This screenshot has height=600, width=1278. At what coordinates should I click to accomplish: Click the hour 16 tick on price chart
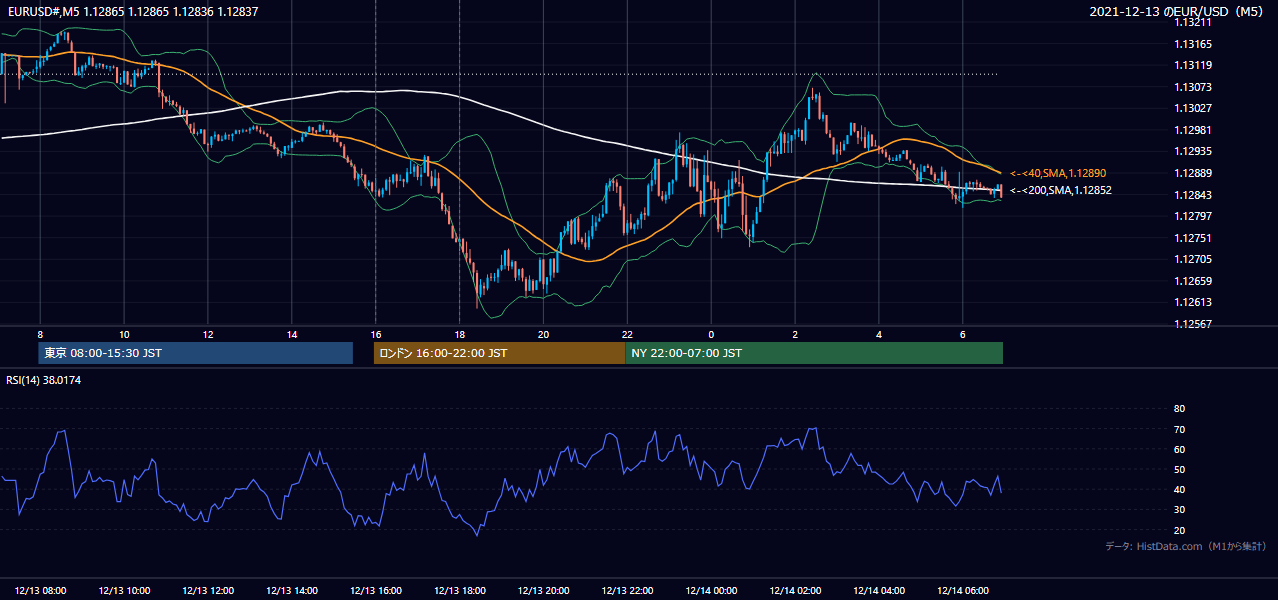(x=376, y=334)
